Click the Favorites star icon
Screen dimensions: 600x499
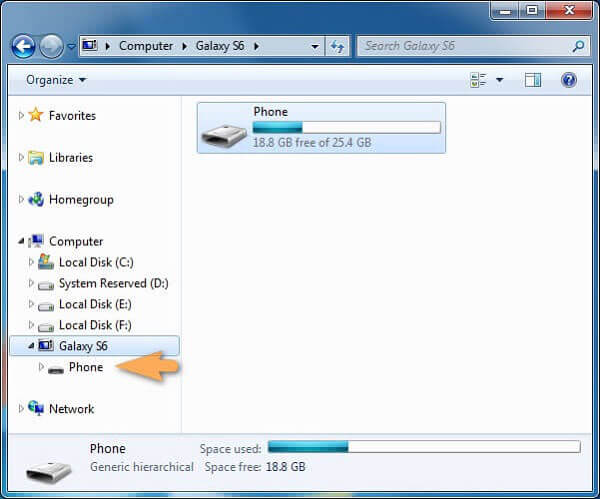tap(36, 114)
